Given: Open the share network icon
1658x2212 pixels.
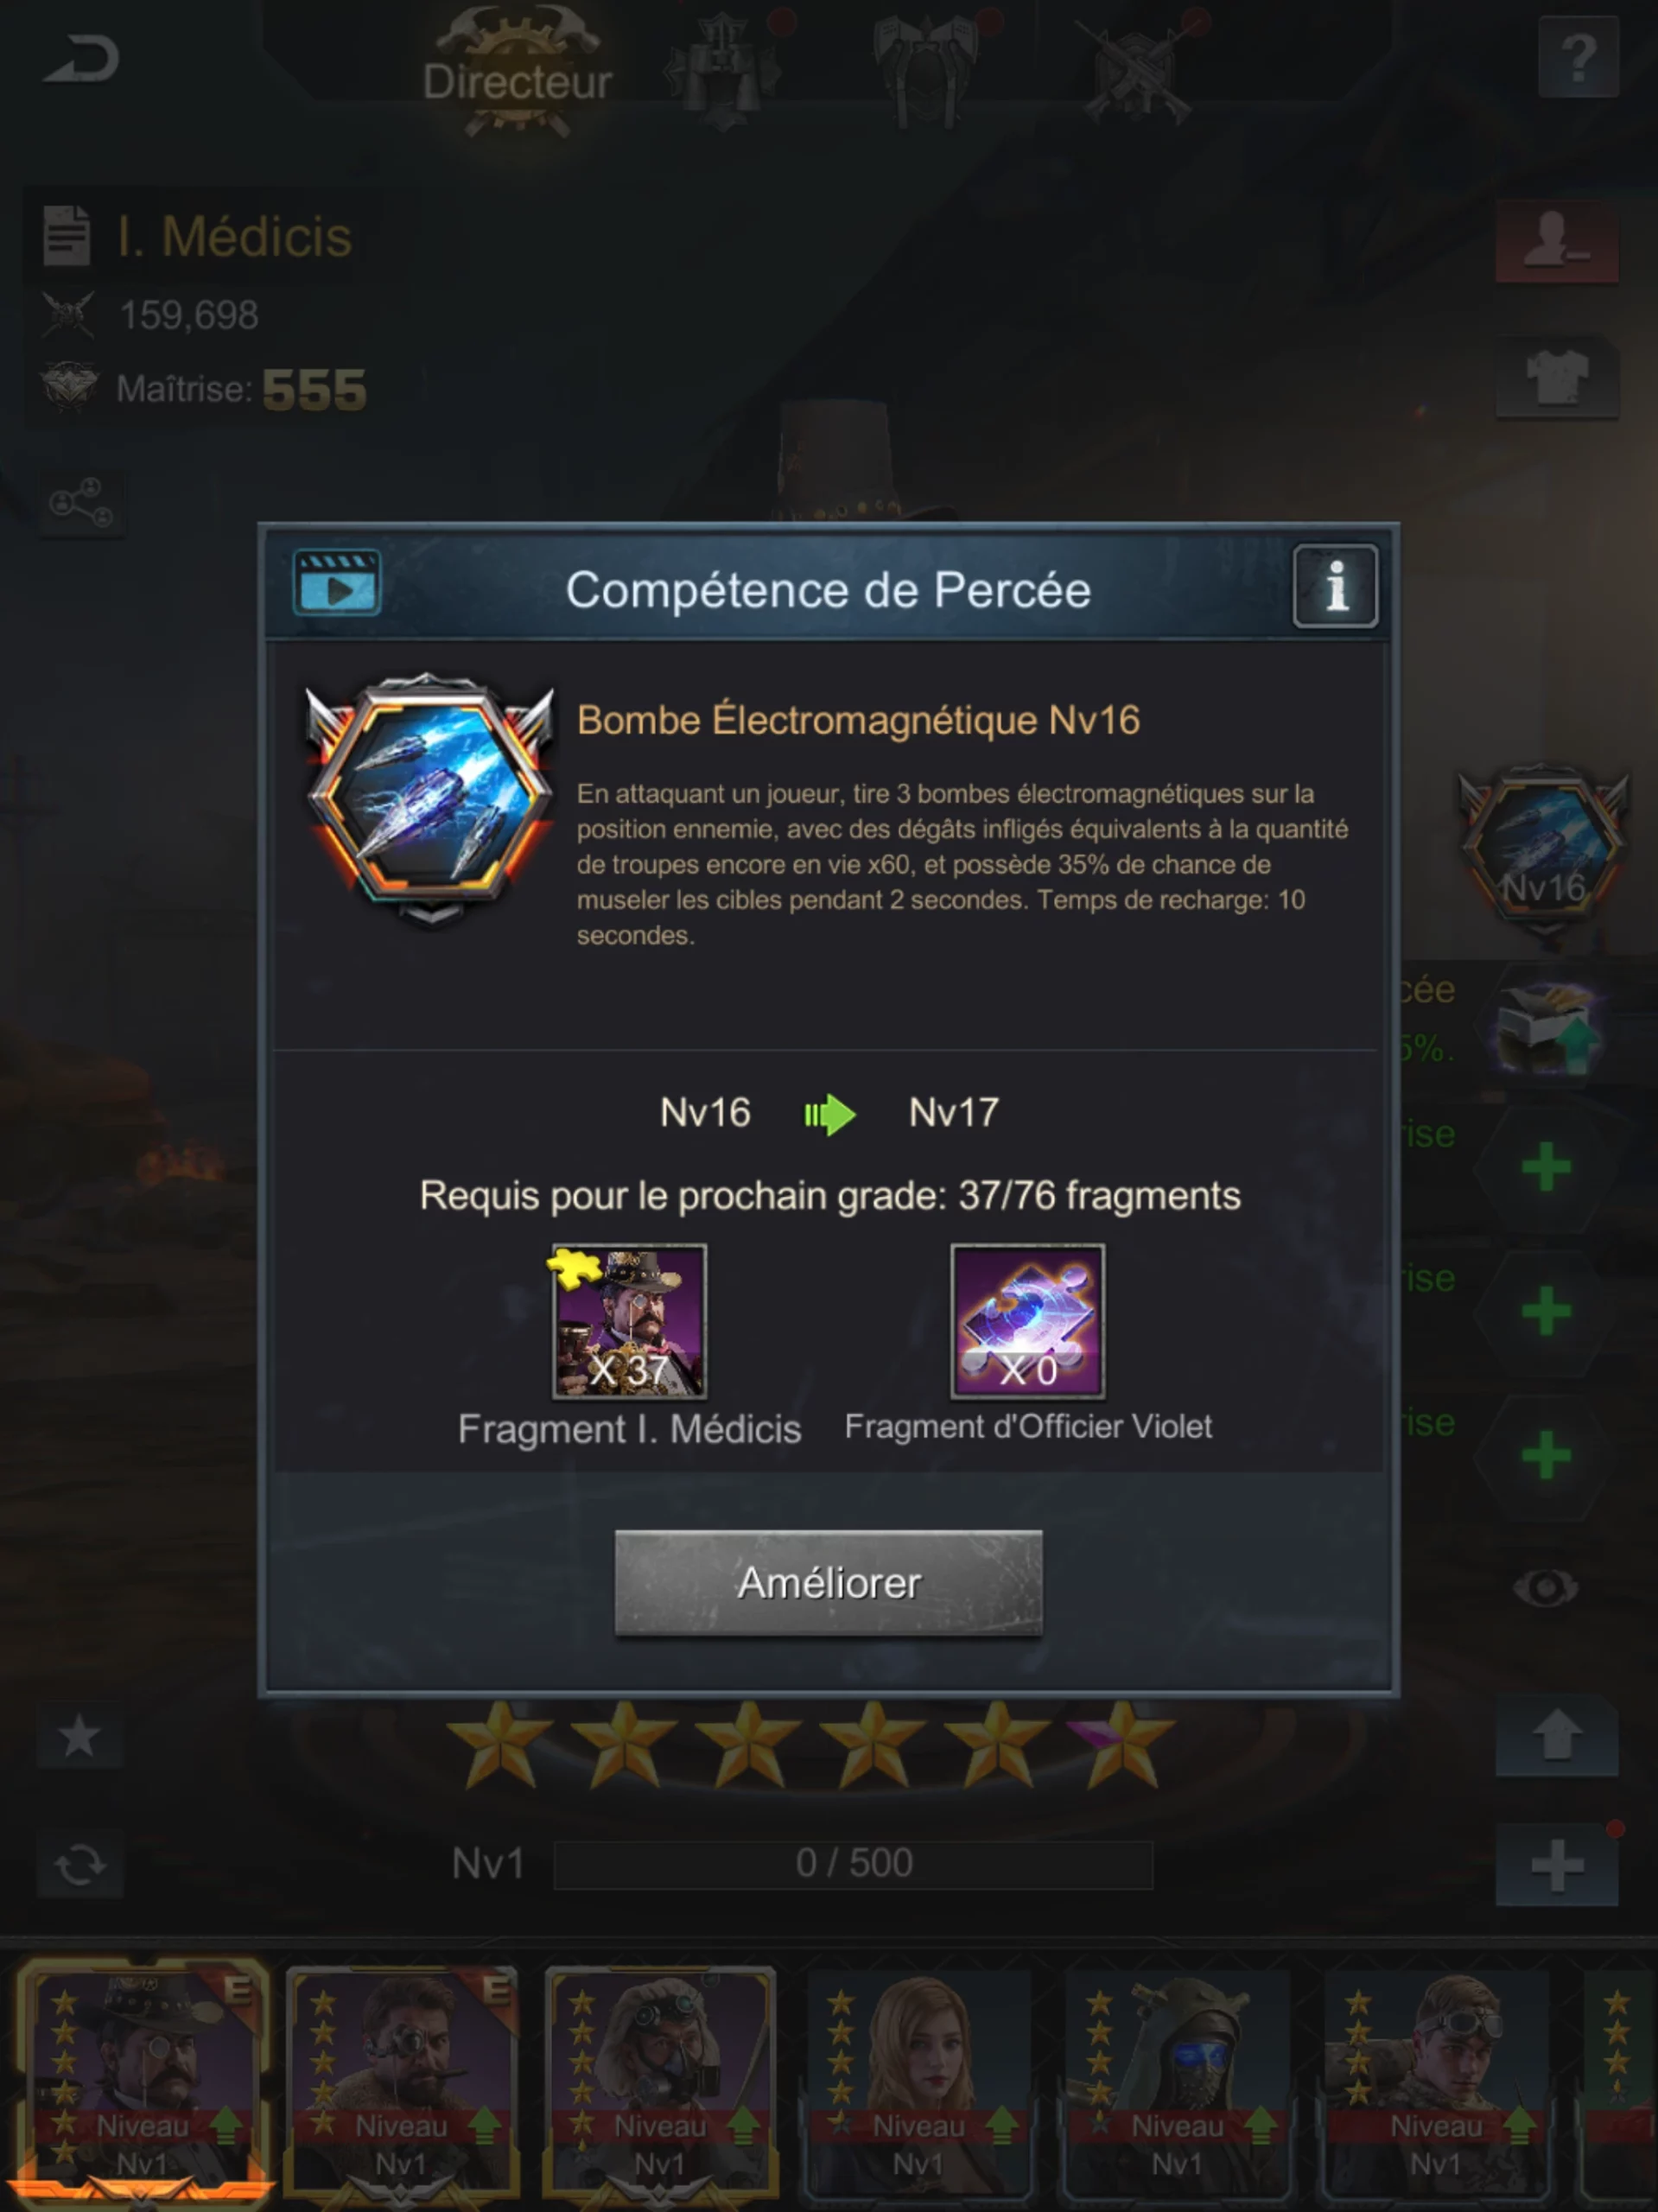Looking at the screenshot, I should (x=81, y=502).
